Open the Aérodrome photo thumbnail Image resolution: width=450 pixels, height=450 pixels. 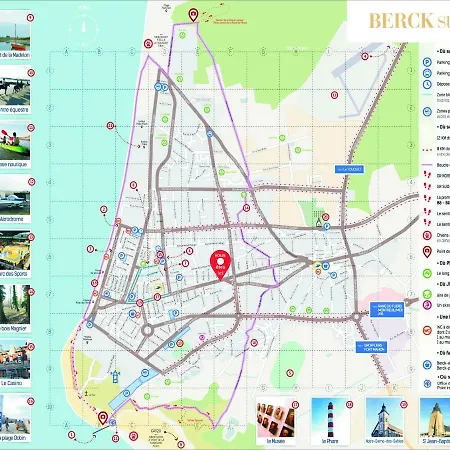click(x=15, y=199)
